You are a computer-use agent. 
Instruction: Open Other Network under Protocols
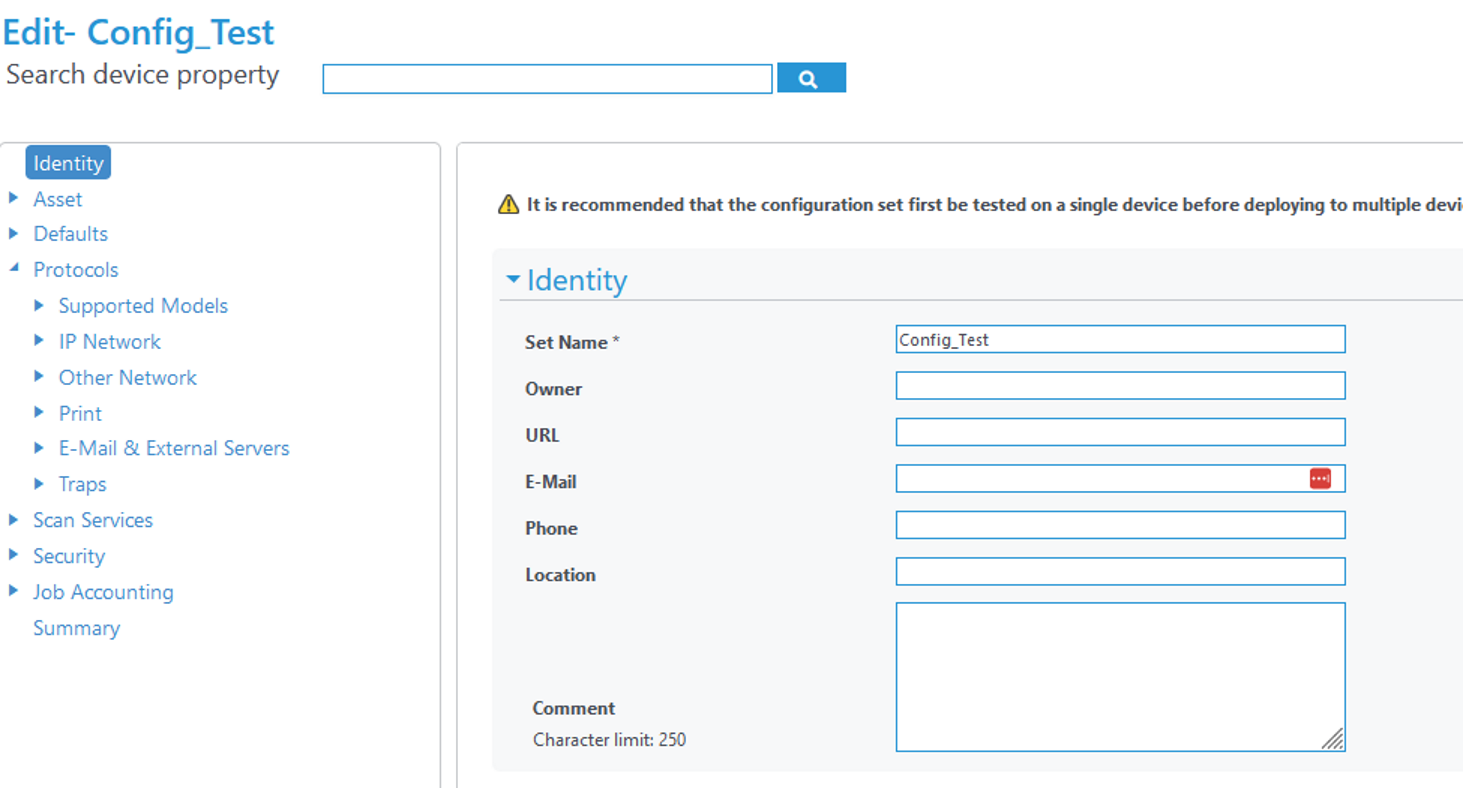128,378
